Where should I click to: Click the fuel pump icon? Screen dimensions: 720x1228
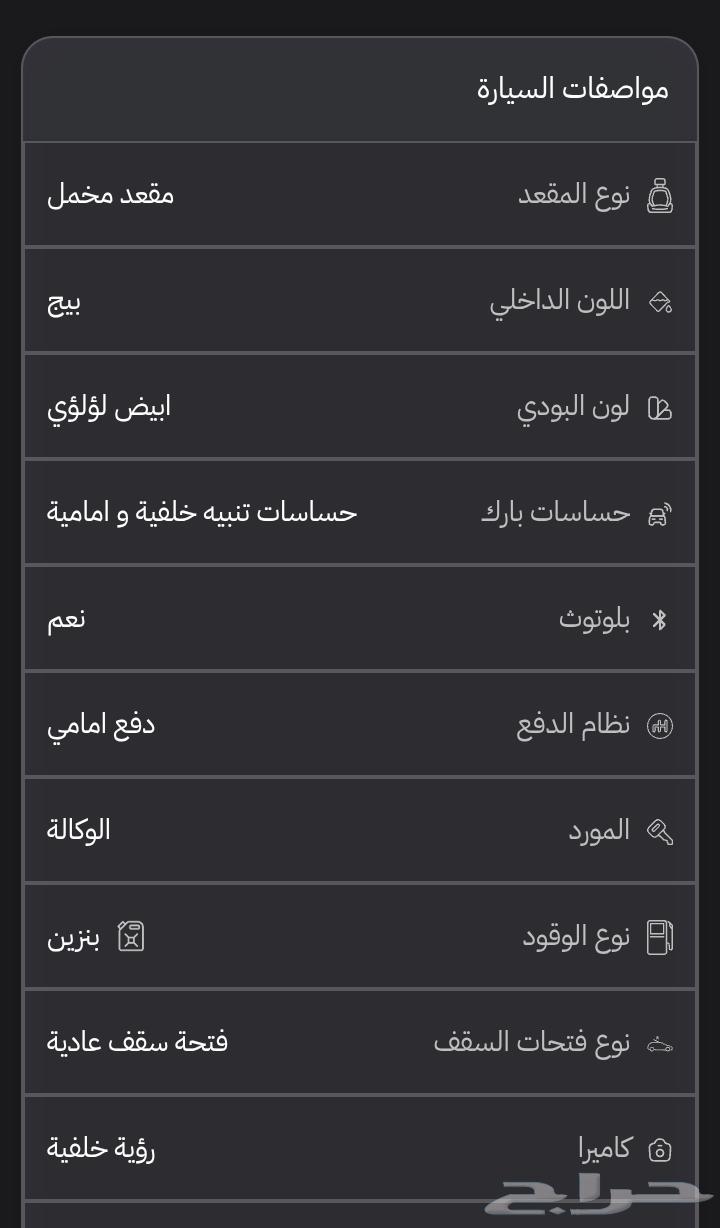(659, 937)
